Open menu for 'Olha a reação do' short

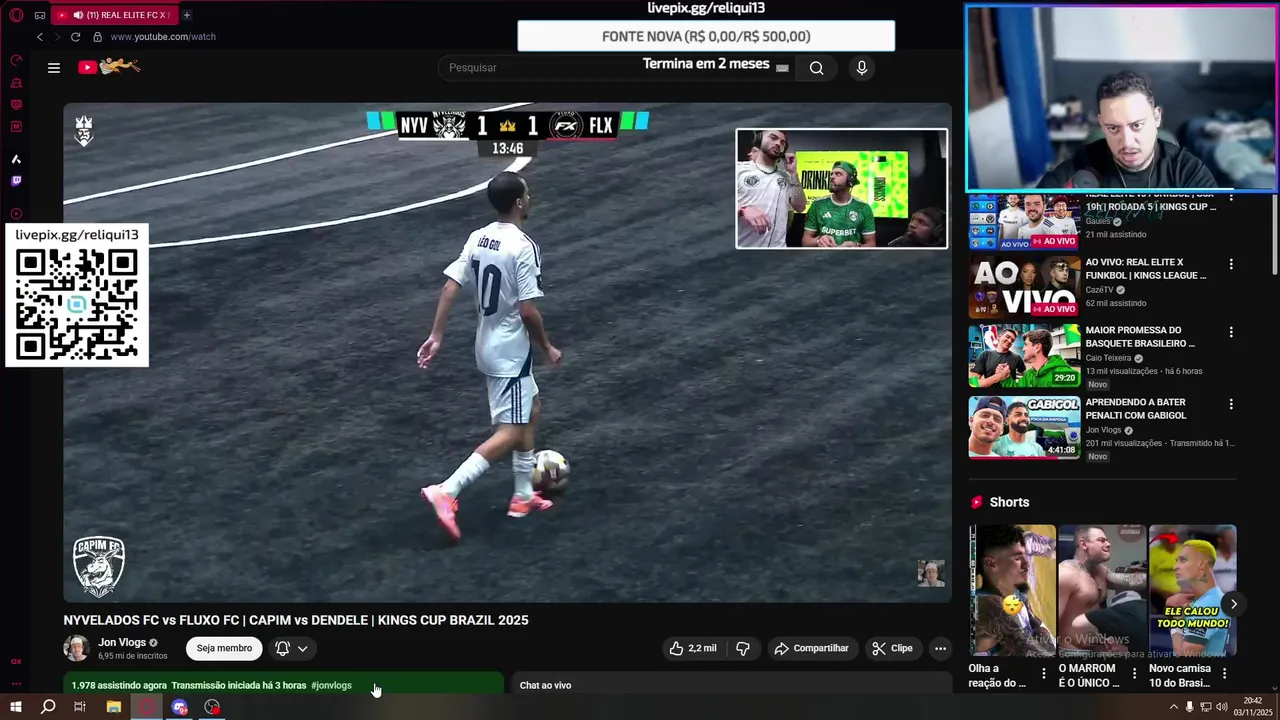click(x=1043, y=674)
